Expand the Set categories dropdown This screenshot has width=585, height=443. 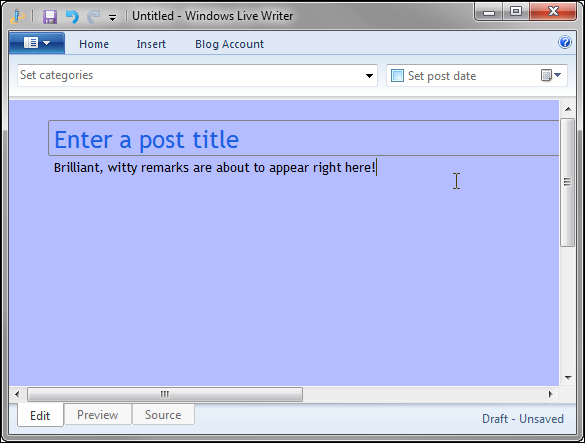(x=369, y=76)
